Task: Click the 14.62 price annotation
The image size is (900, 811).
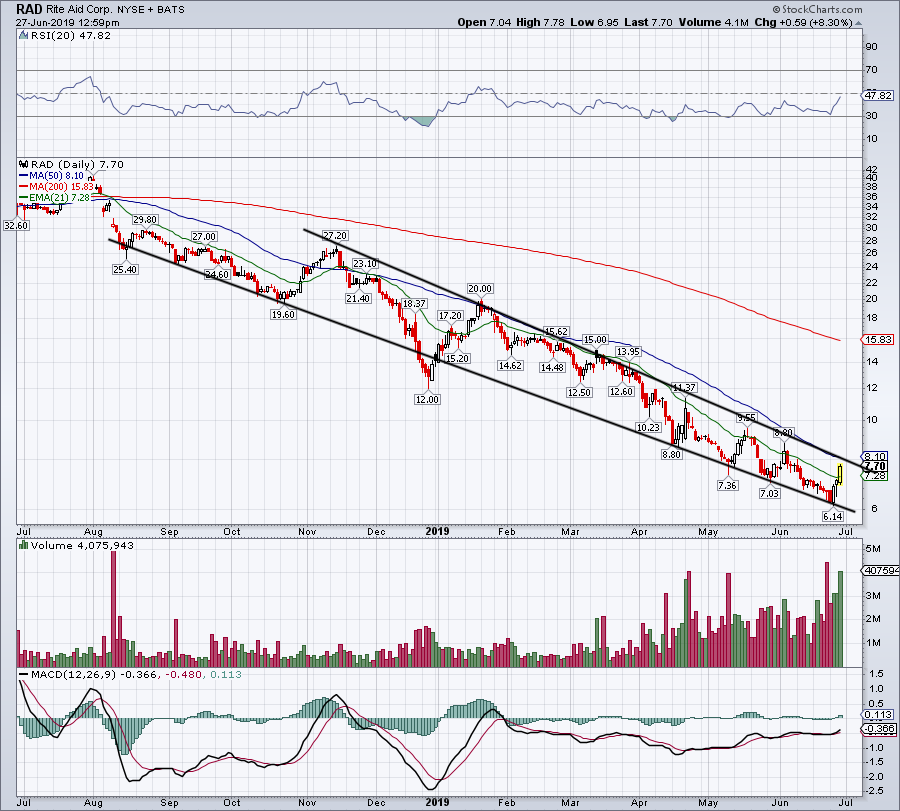Action: click(510, 365)
